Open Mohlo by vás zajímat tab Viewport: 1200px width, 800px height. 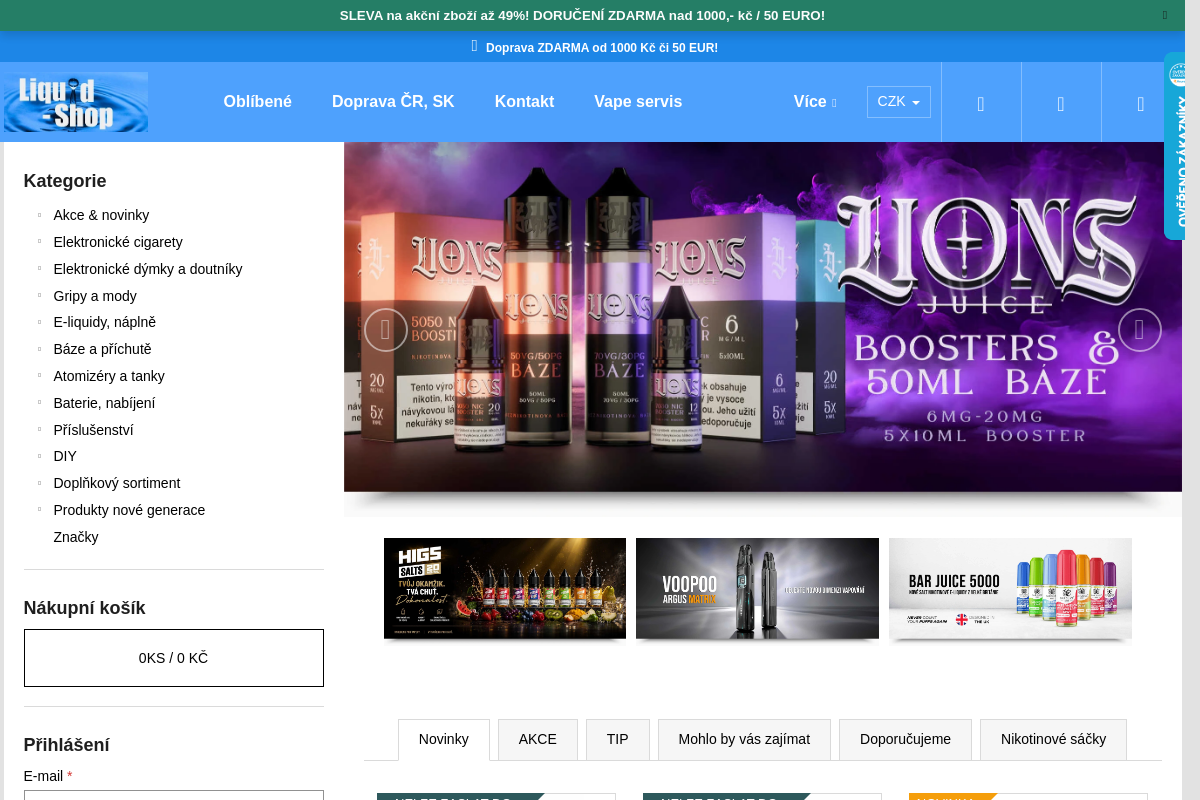pyautogui.click(x=744, y=740)
